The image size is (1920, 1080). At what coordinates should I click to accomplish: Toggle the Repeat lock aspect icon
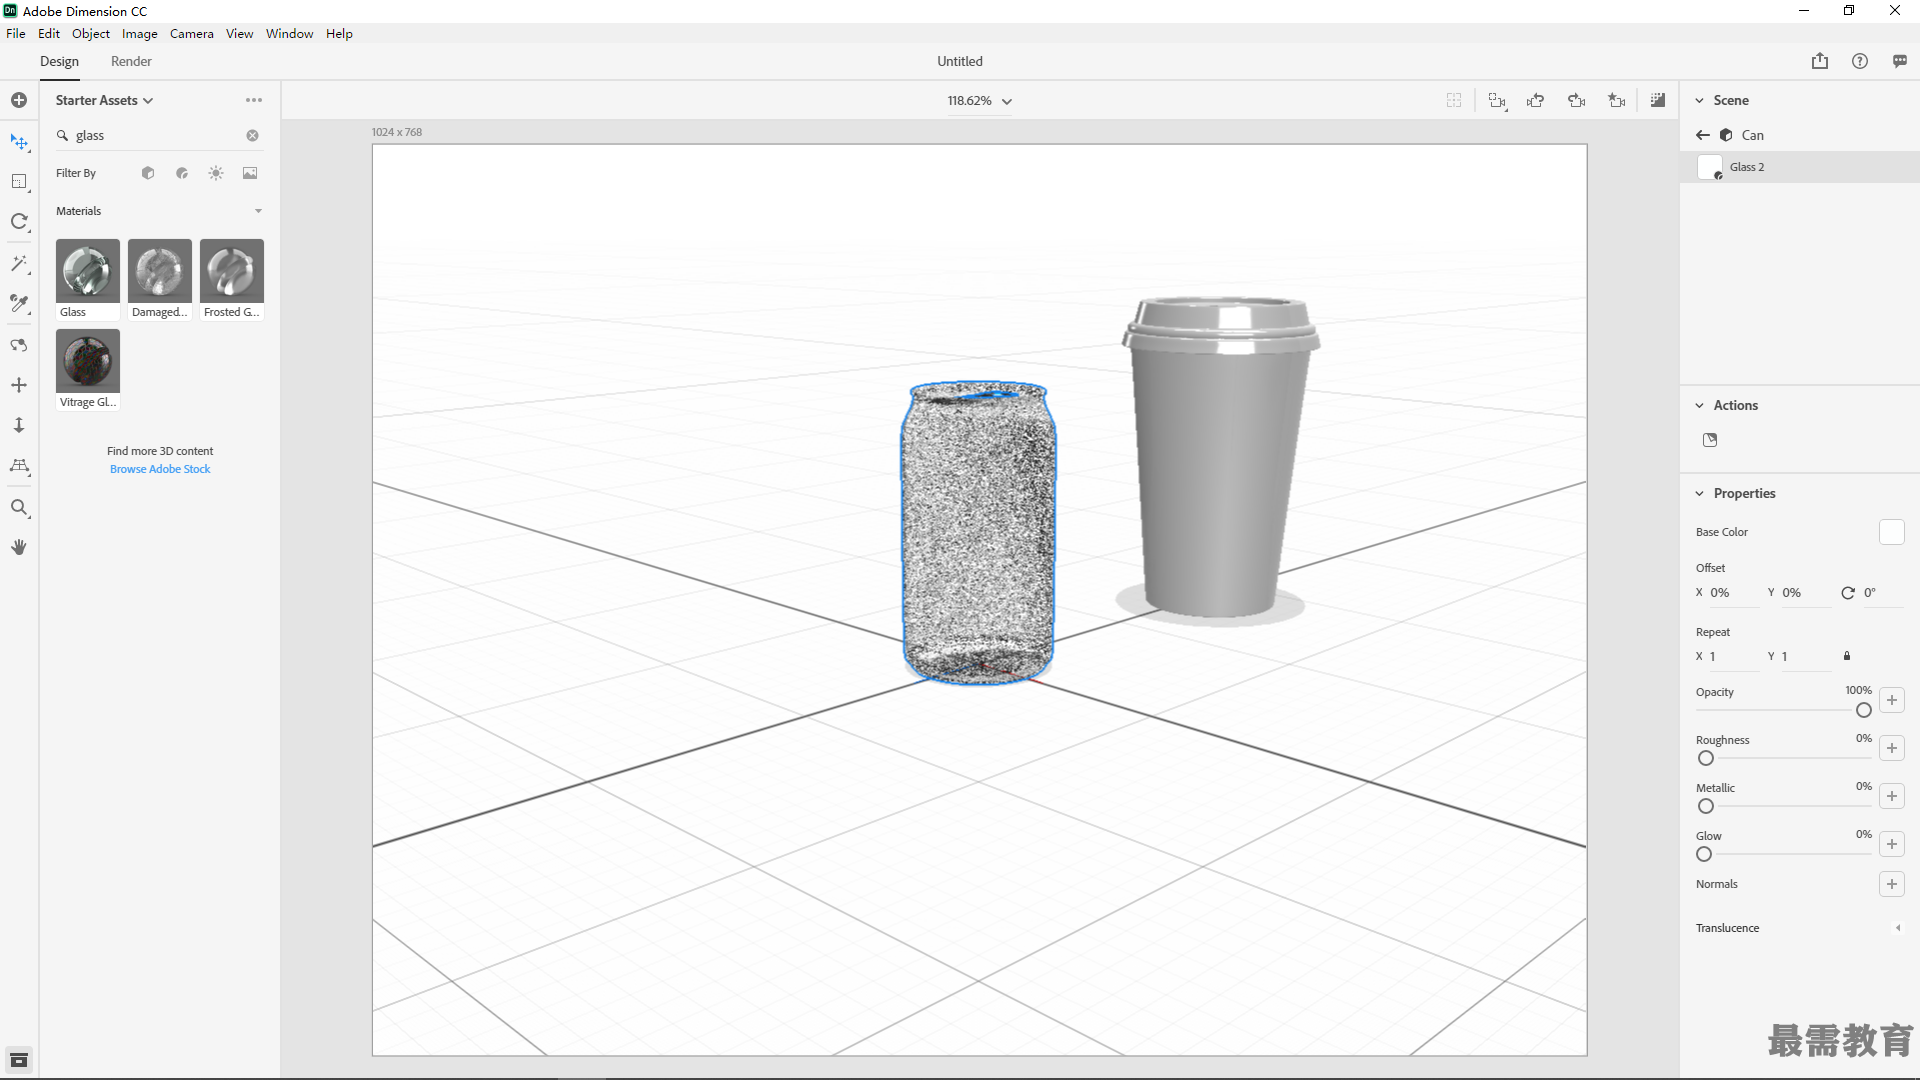point(1847,656)
